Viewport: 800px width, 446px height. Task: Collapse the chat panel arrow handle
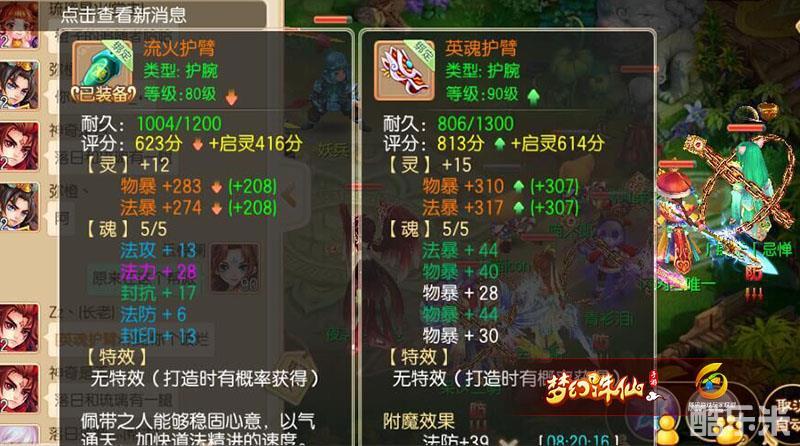290,194
